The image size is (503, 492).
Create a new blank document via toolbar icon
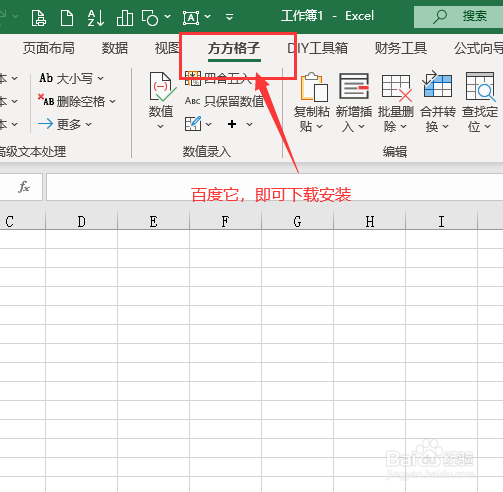point(67,17)
